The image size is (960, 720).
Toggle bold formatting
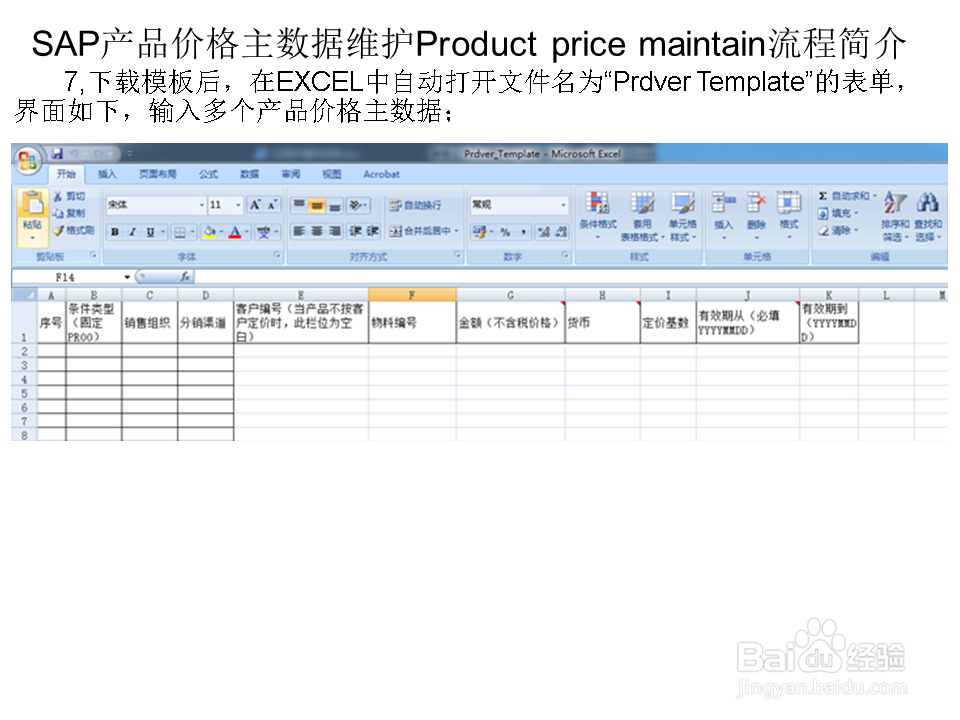pyautogui.click(x=114, y=232)
